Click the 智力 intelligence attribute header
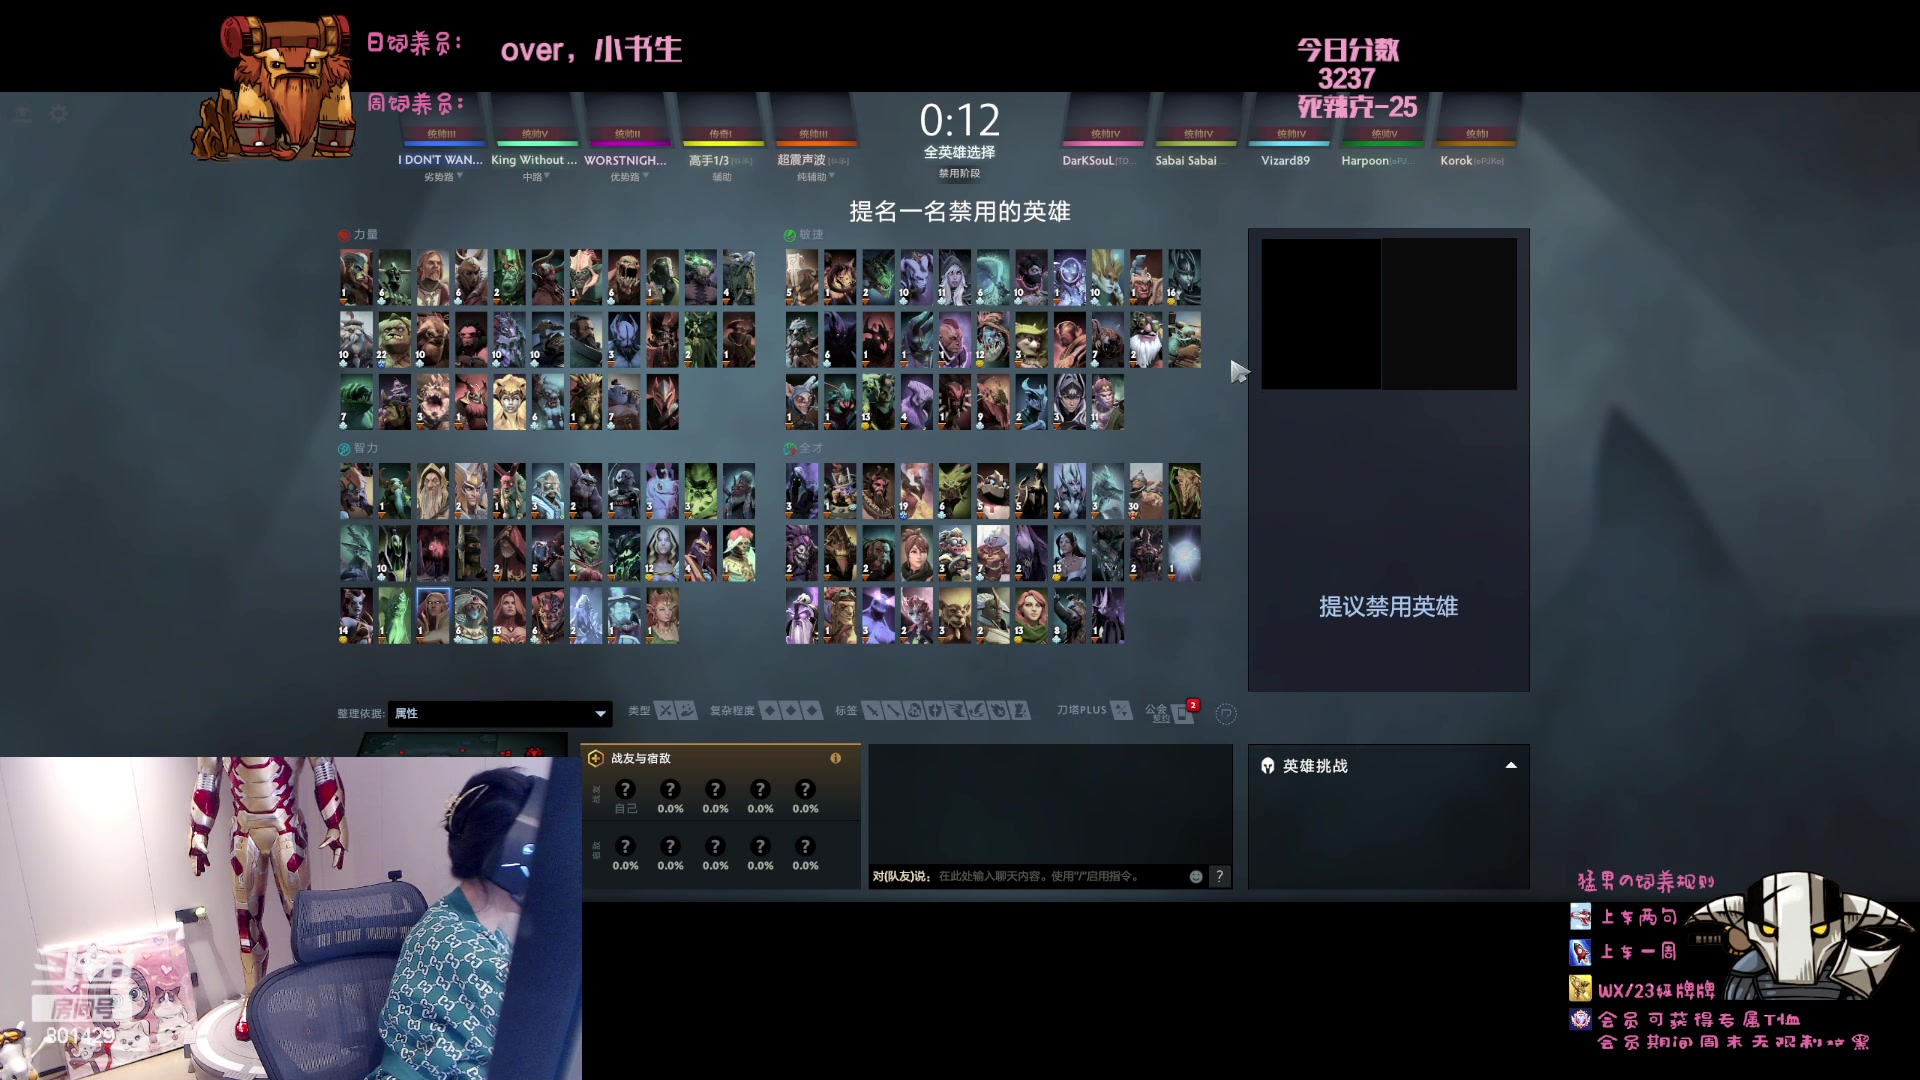The image size is (1920, 1080). point(358,448)
